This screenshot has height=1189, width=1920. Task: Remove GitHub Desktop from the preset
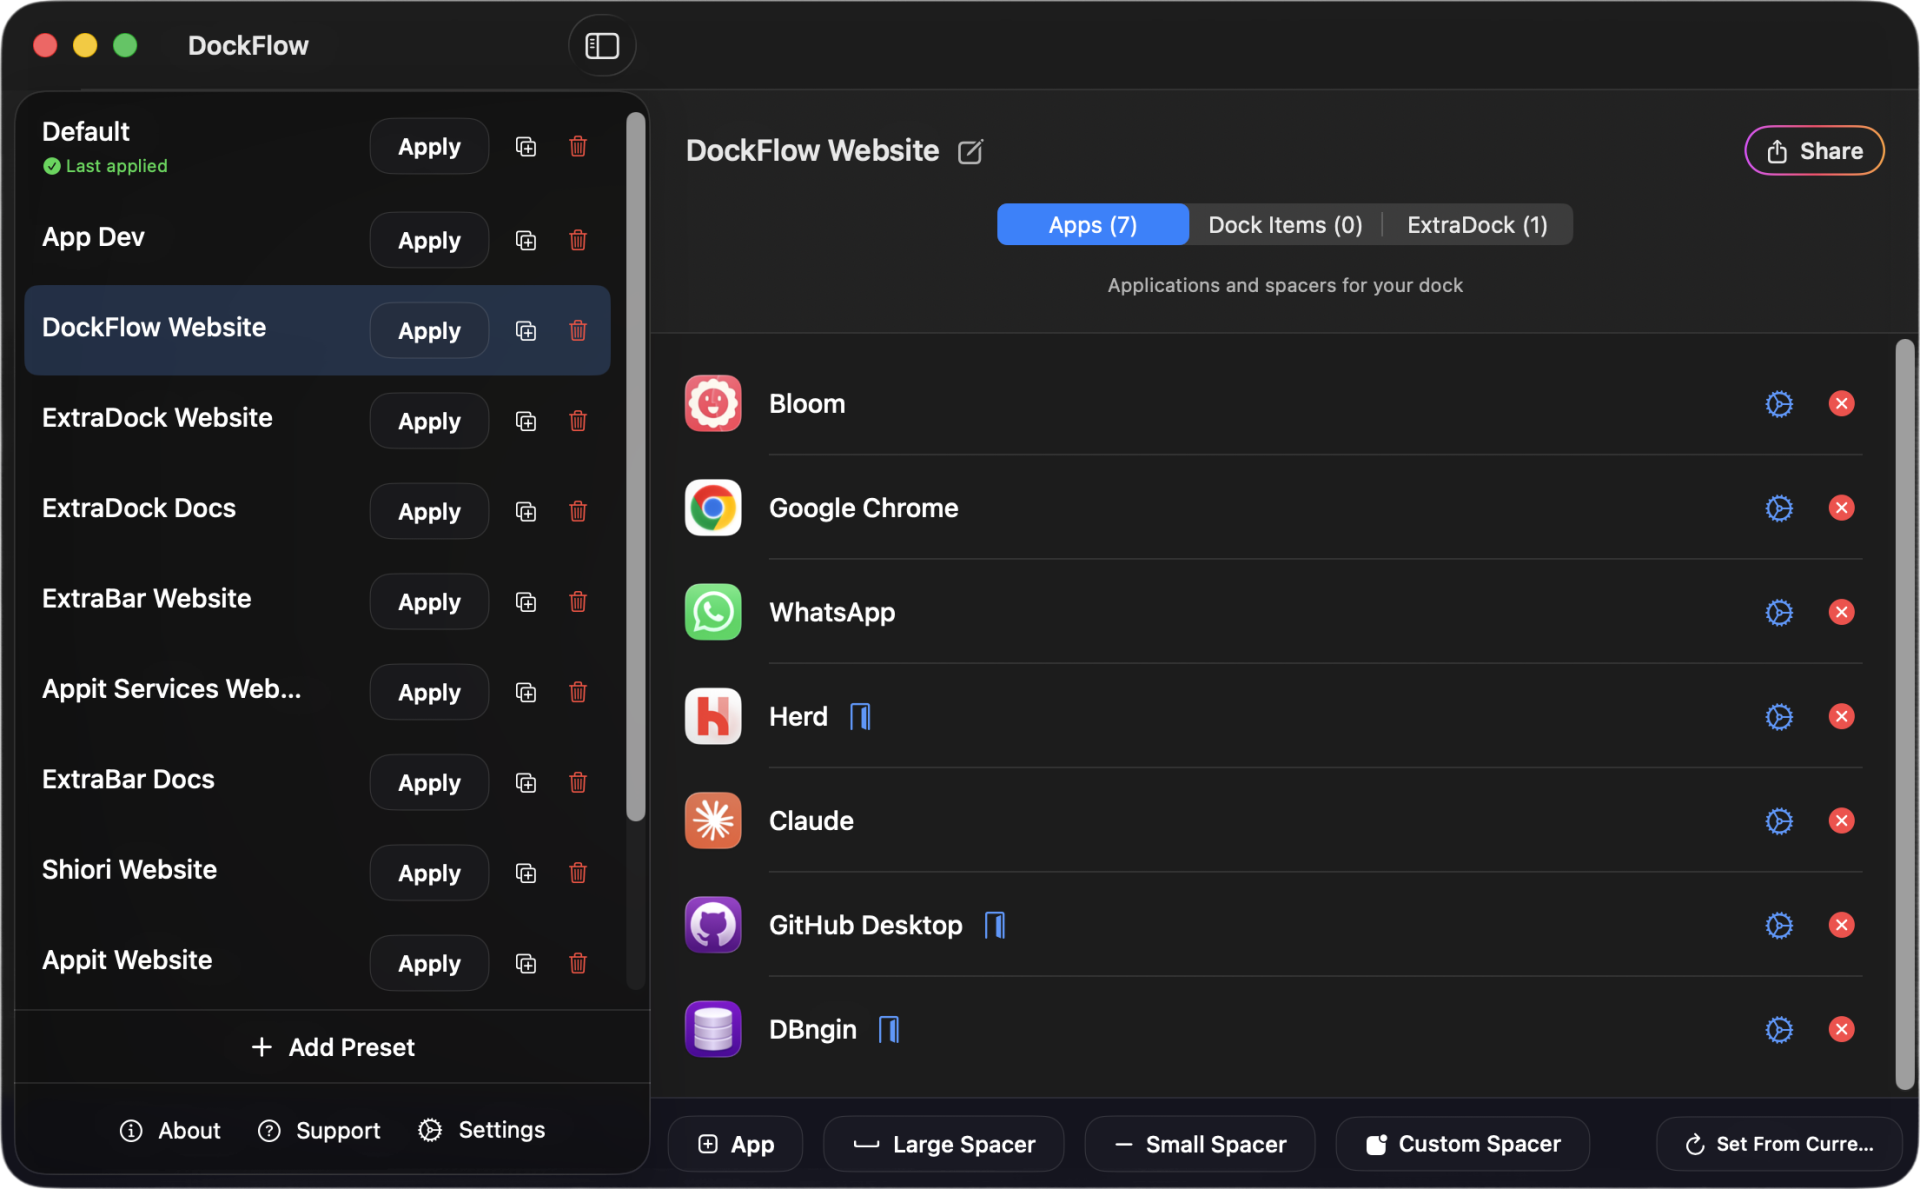pyautogui.click(x=1841, y=925)
